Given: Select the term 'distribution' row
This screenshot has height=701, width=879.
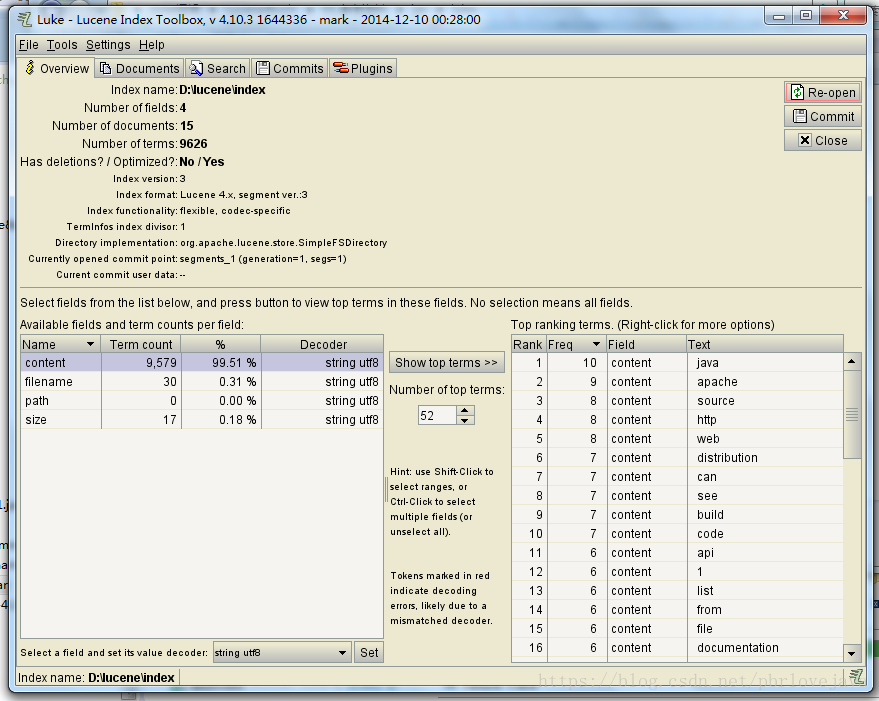Looking at the screenshot, I should [x=677, y=458].
